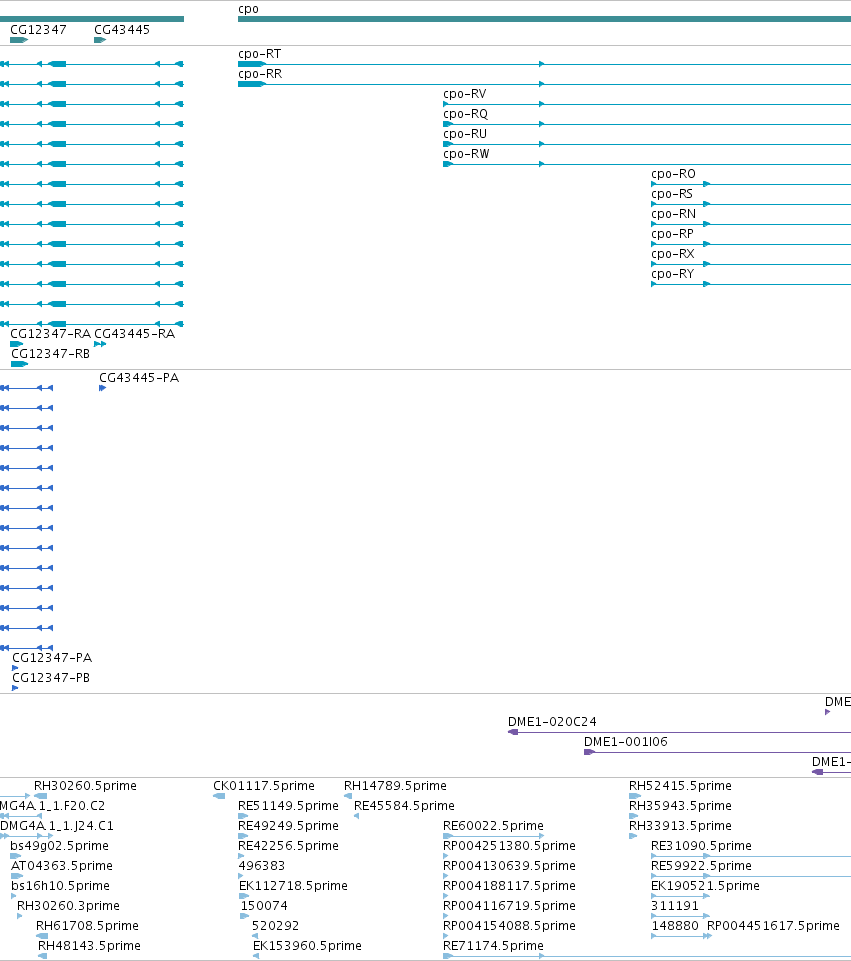Screen dimensions: 851x961
Task: Click CG12347-PB protein label
Action: click(x=51, y=678)
